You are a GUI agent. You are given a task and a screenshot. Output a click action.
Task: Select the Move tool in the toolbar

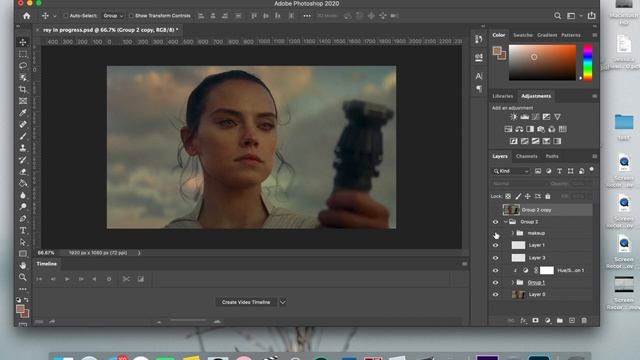23,42
